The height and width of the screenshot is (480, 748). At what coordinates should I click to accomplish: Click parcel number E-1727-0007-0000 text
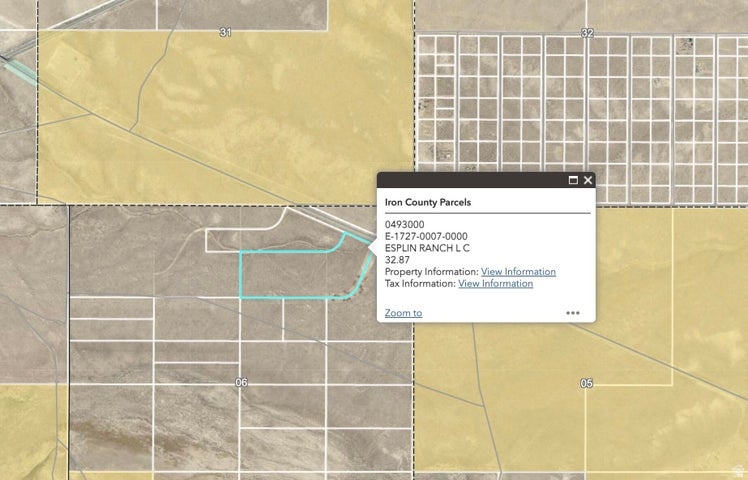click(426, 236)
